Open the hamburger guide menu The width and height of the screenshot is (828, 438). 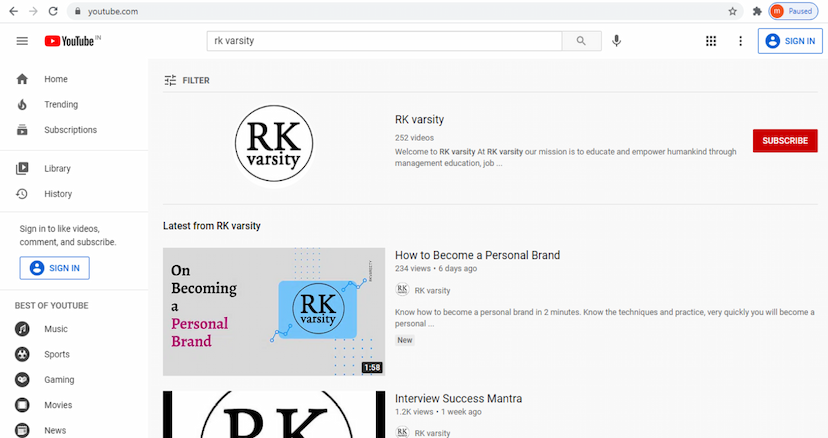pos(22,41)
